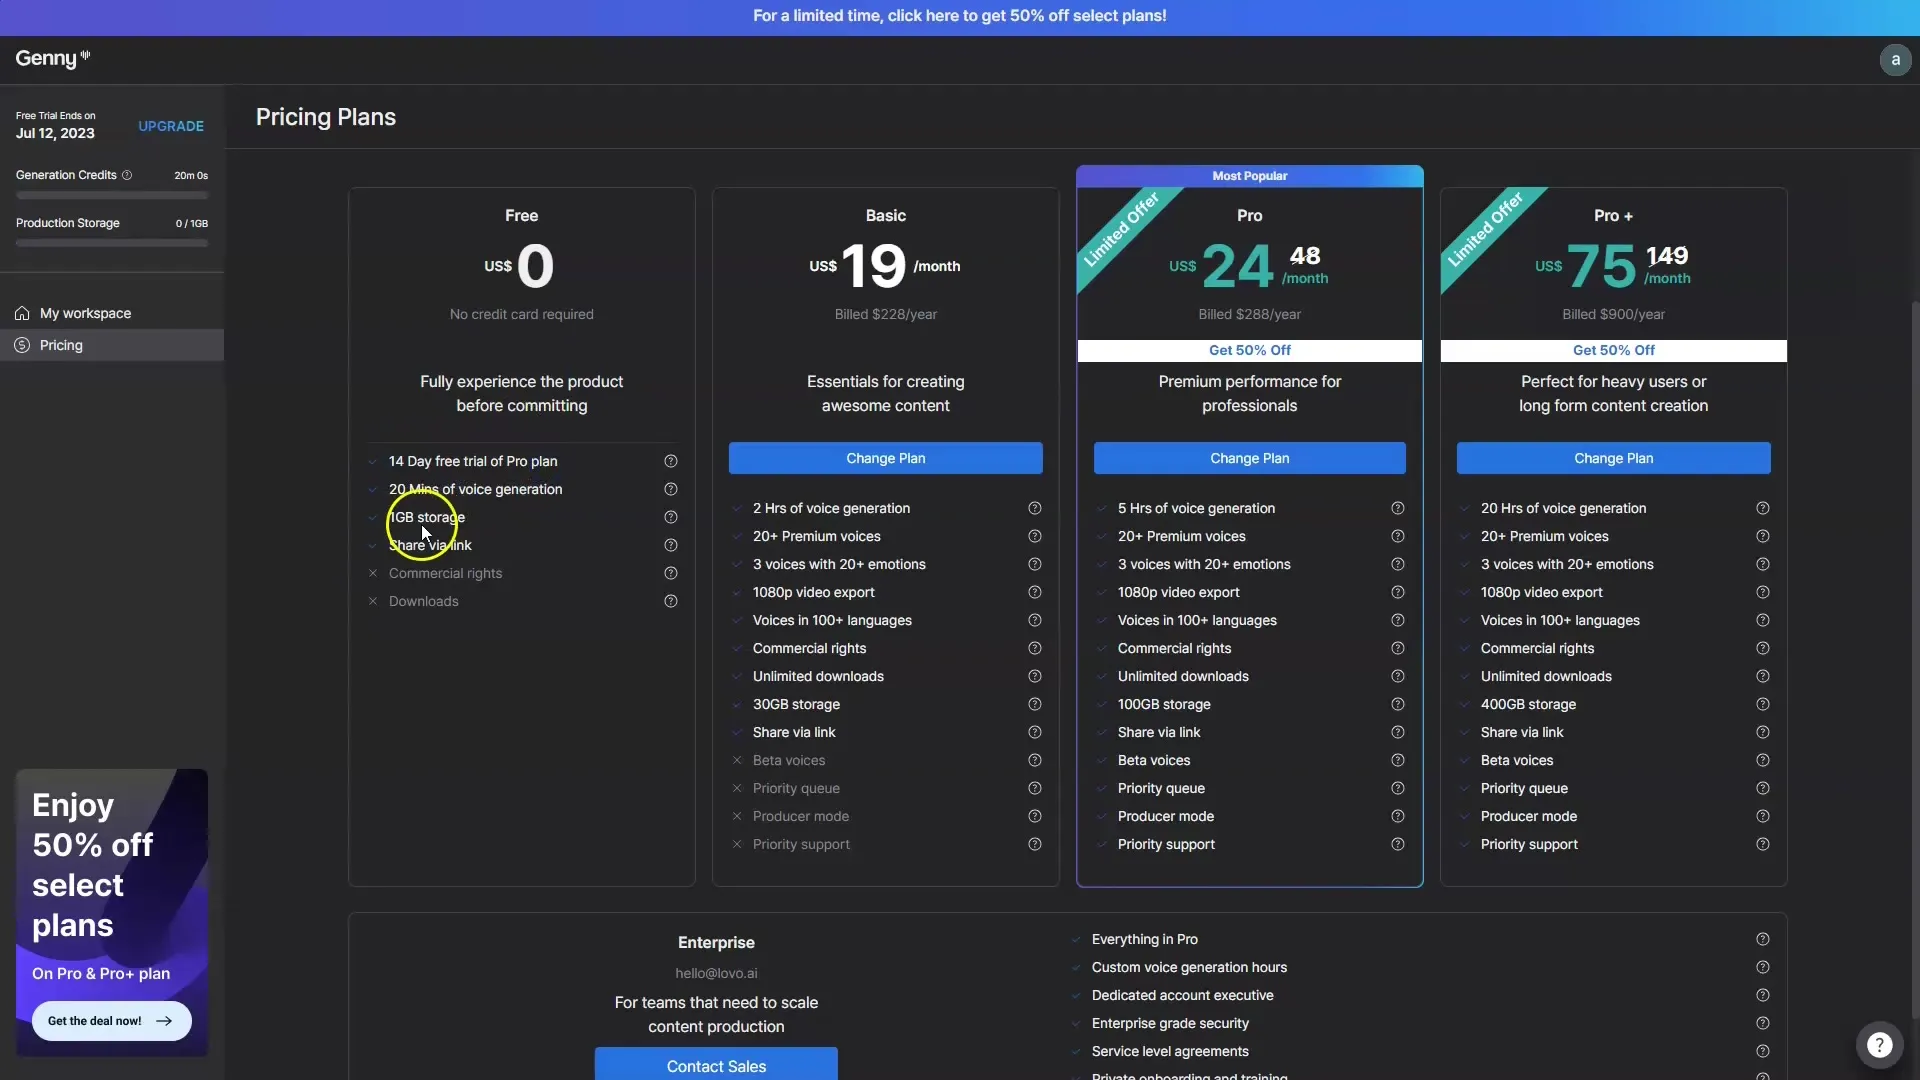Click the 'Get the deal now!' button

point(111,1021)
